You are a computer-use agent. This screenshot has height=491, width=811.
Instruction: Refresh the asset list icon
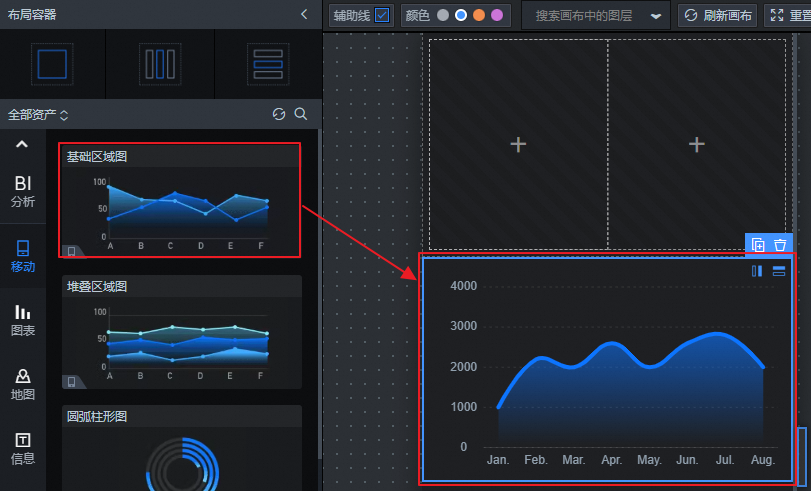click(279, 114)
